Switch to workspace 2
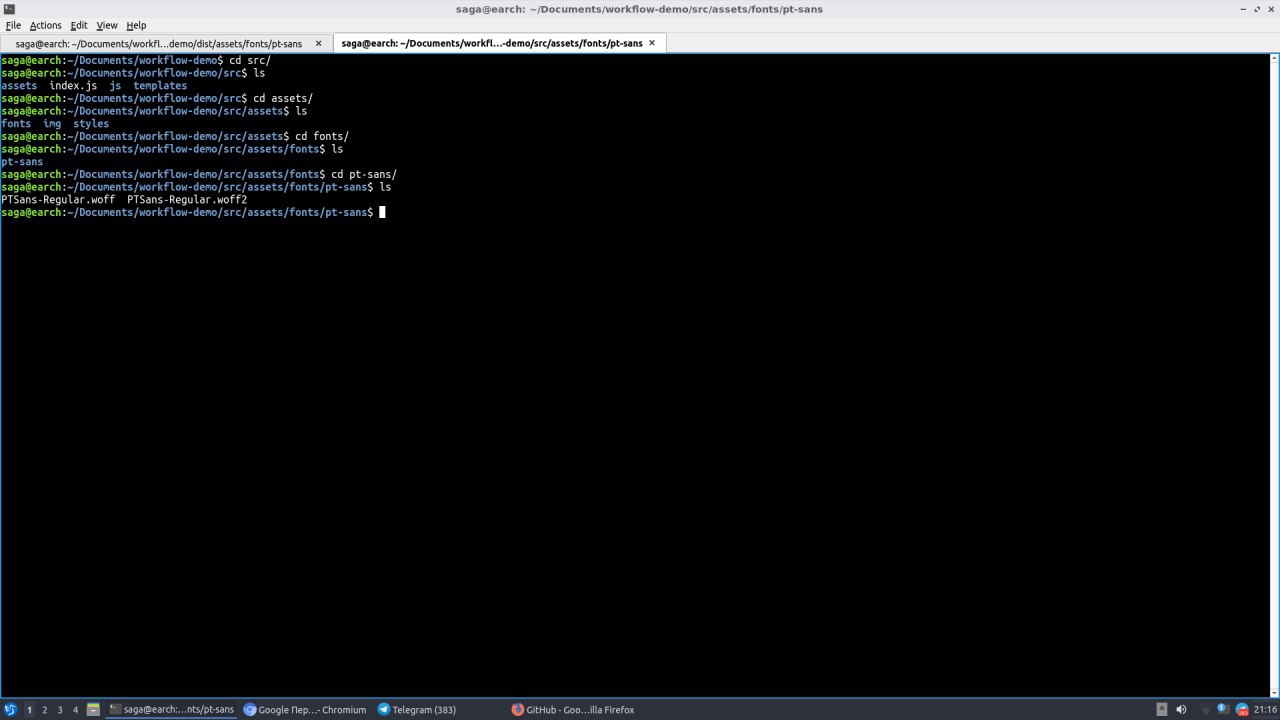 click(45, 710)
